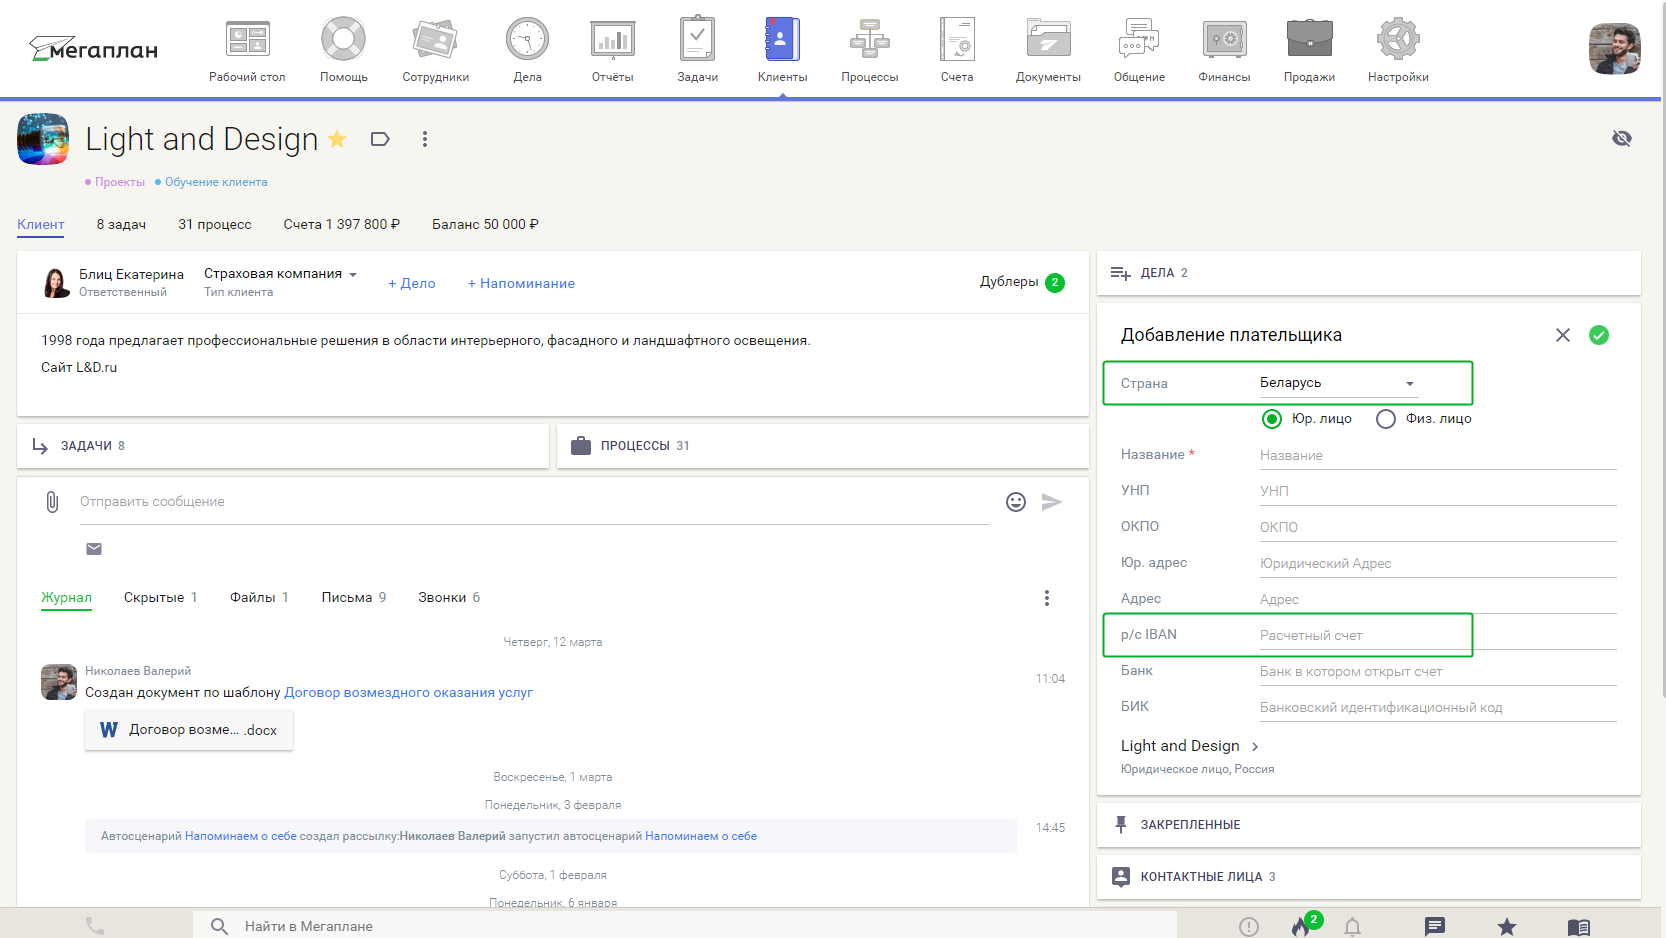This screenshot has height=938, width=1666.
Task: Send the message with the arrow icon
Action: (x=1051, y=502)
